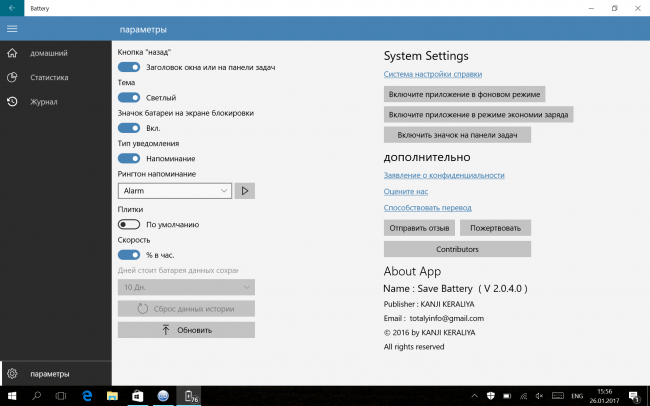The width and height of the screenshot is (650, 406).
Task: Click the About App heading
Action: coord(412,271)
